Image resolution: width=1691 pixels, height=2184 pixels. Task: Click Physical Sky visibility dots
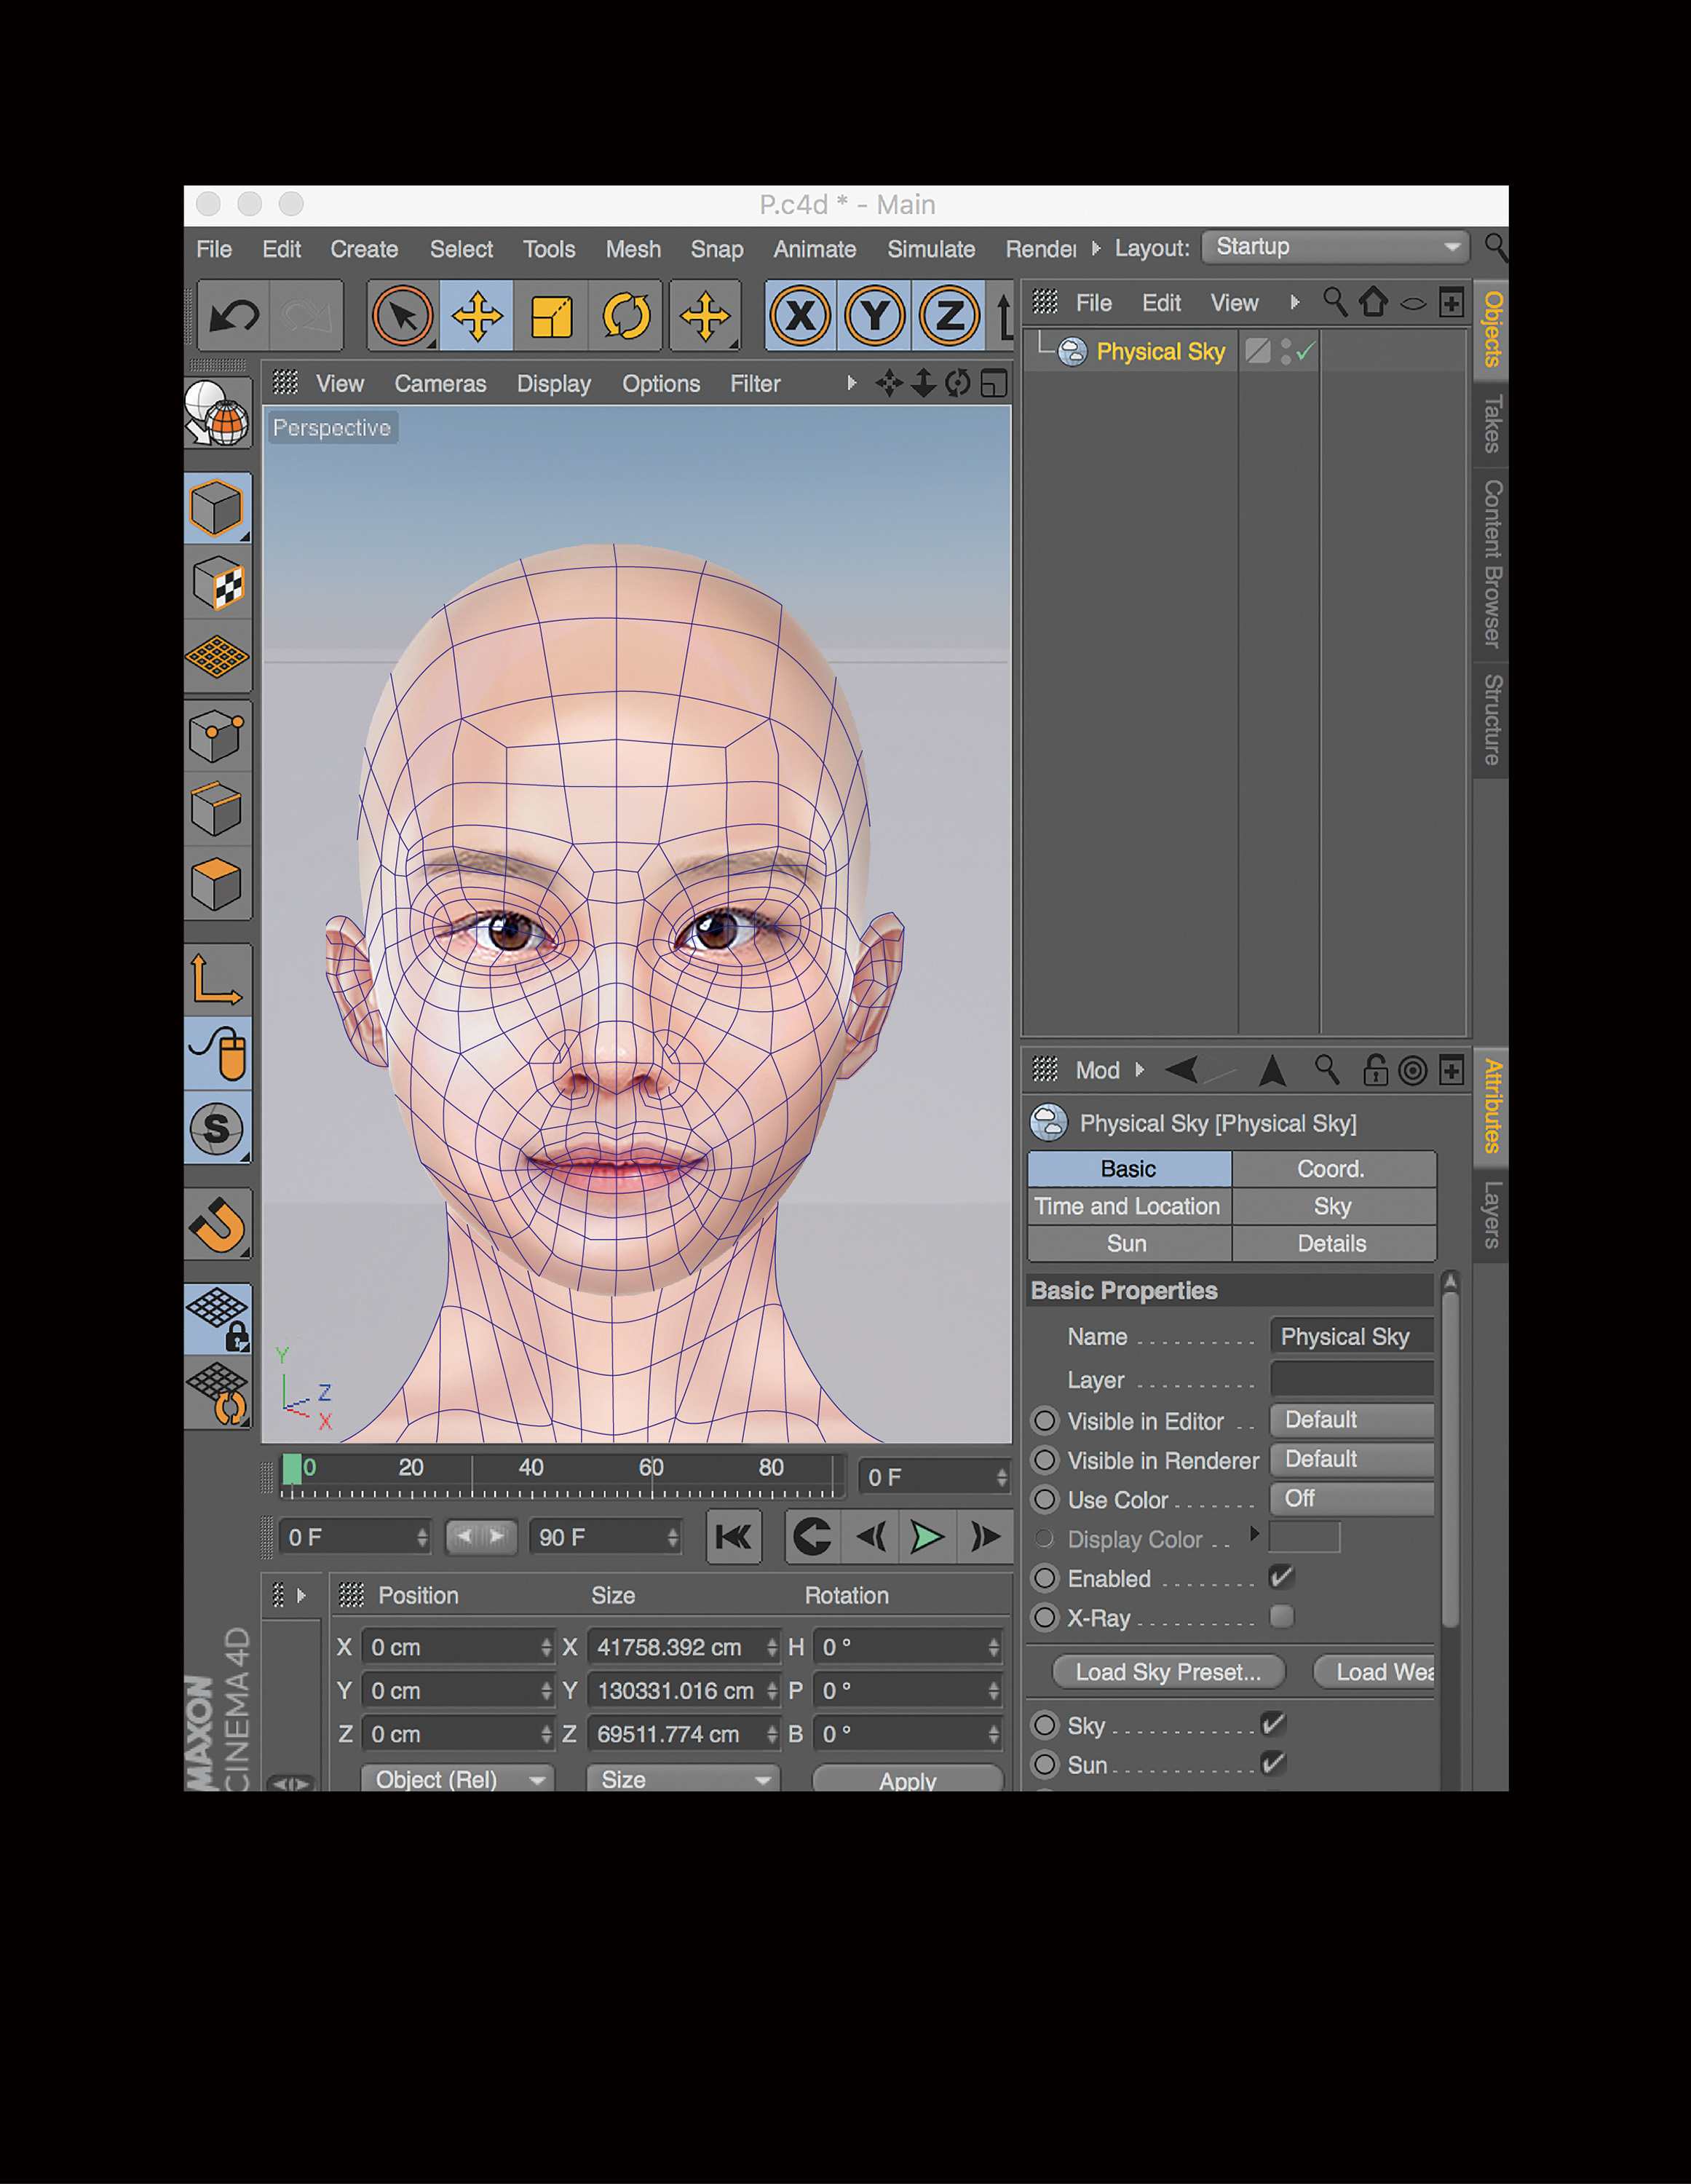[x=1285, y=351]
